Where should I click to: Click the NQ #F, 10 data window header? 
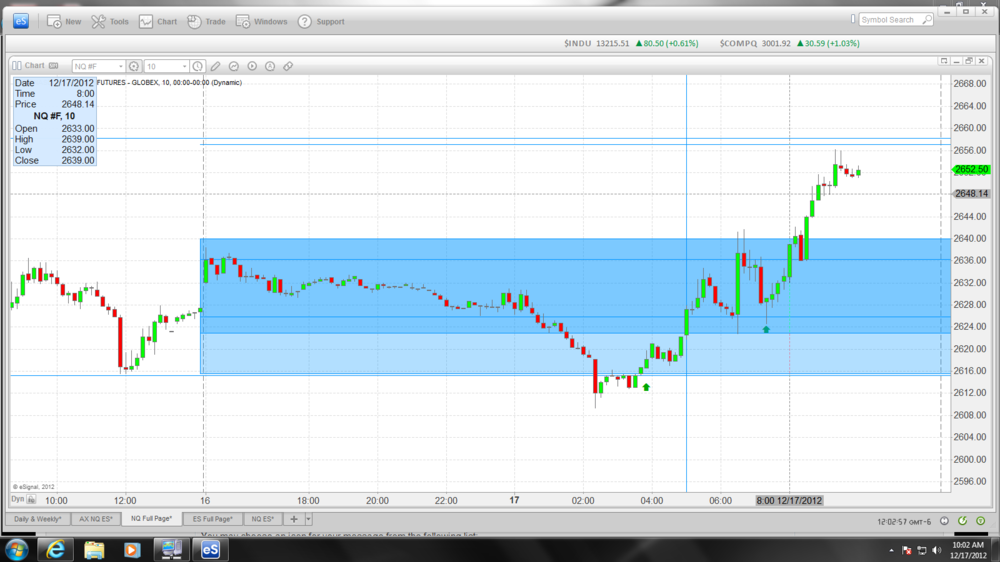54,116
